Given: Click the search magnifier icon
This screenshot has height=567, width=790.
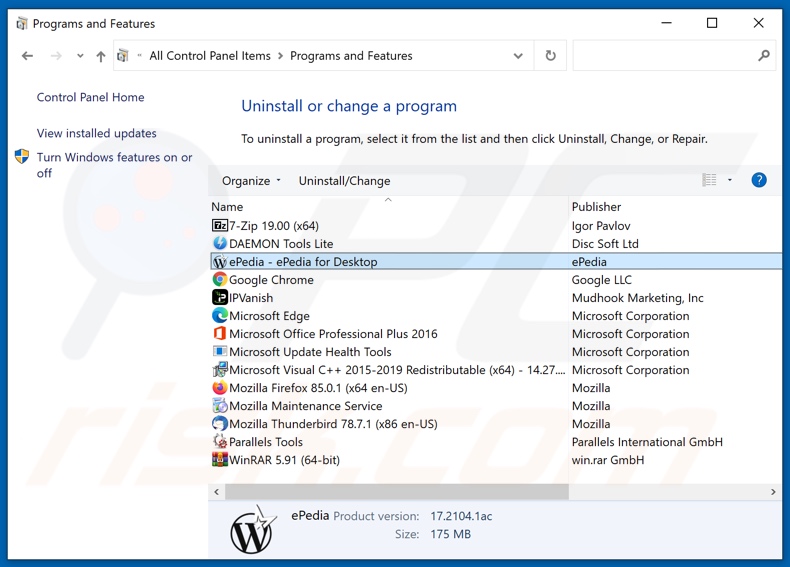Looking at the screenshot, I should 764,55.
